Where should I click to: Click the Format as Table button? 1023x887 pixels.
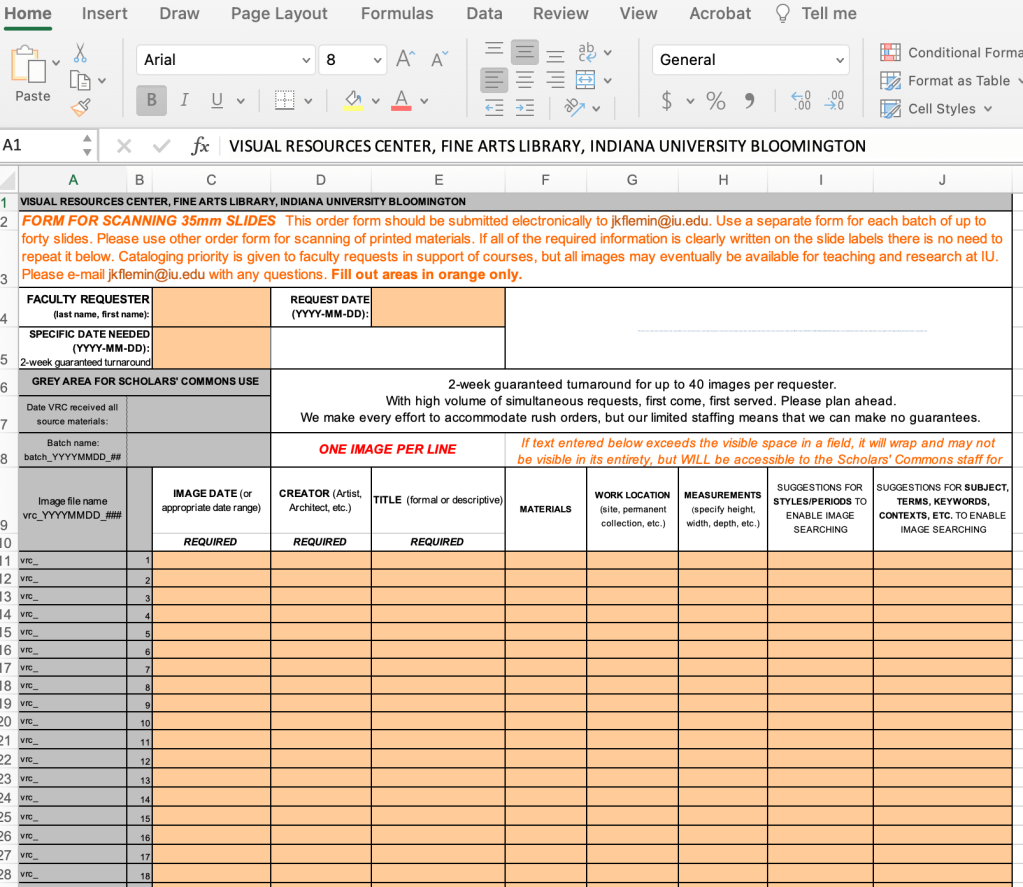coord(950,80)
